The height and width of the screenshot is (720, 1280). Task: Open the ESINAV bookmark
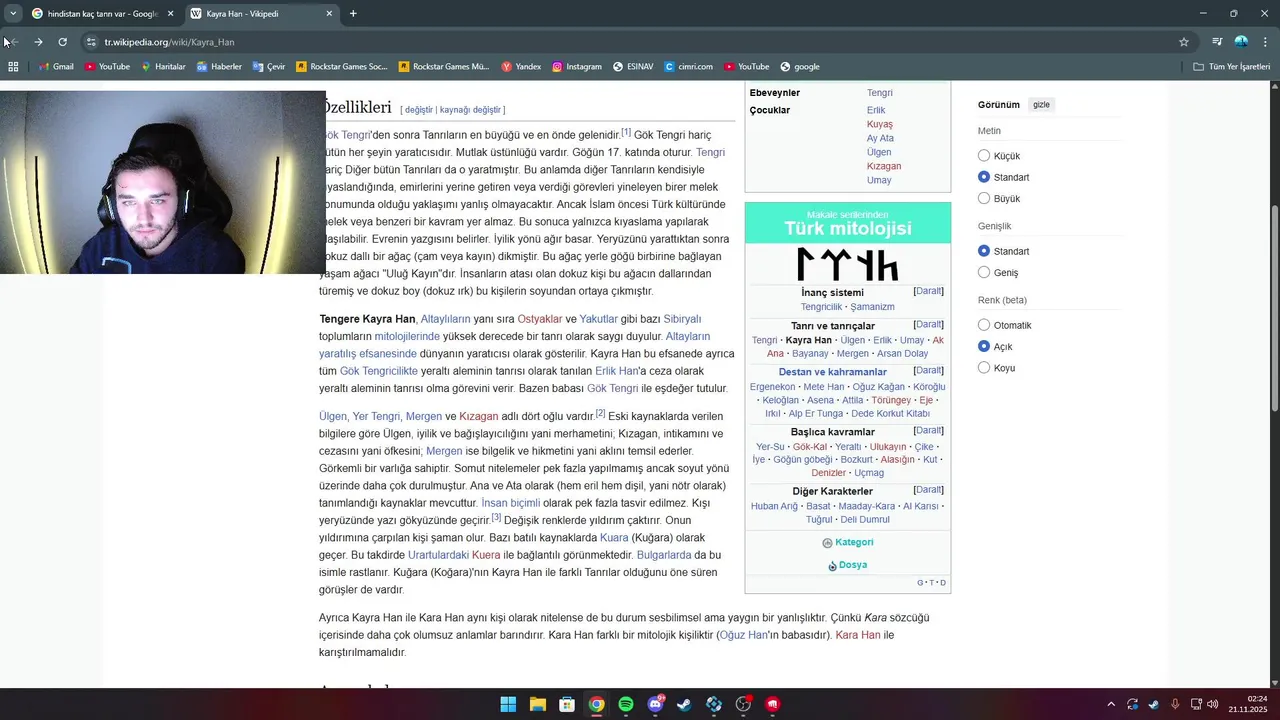tap(633, 67)
